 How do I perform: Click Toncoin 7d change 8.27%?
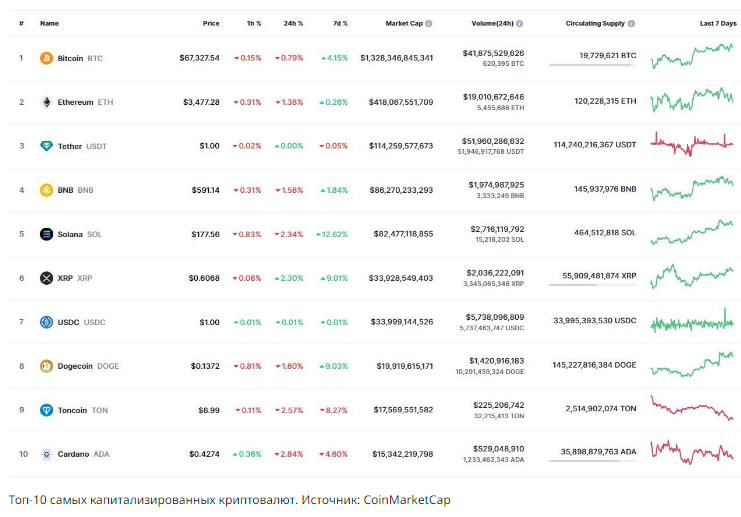click(x=334, y=410)
